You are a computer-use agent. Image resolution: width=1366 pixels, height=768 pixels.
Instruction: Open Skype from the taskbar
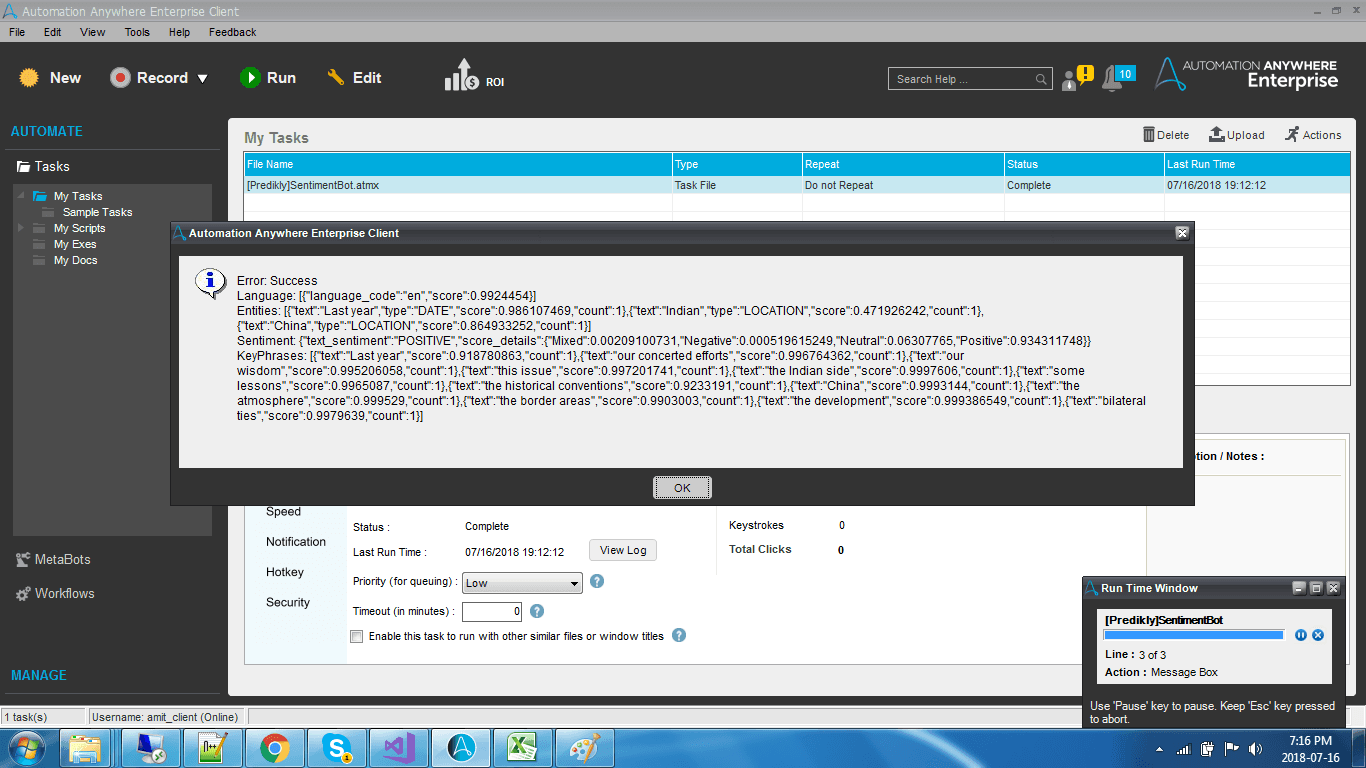[336, 748]
